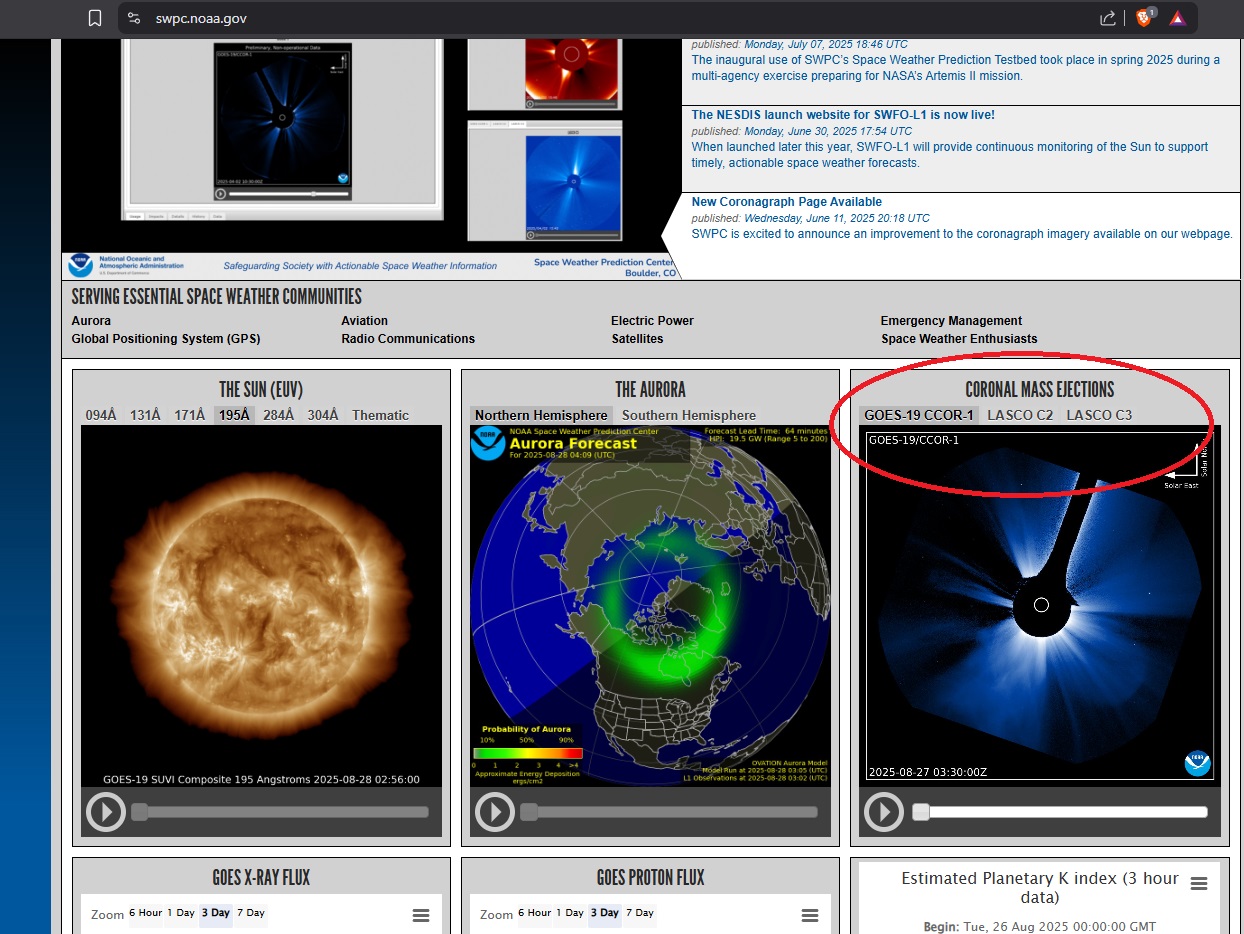The height and width of the screenshot is (934, 1244).
Task: Click THE AURORA panel title
Action: click(650, 390)
